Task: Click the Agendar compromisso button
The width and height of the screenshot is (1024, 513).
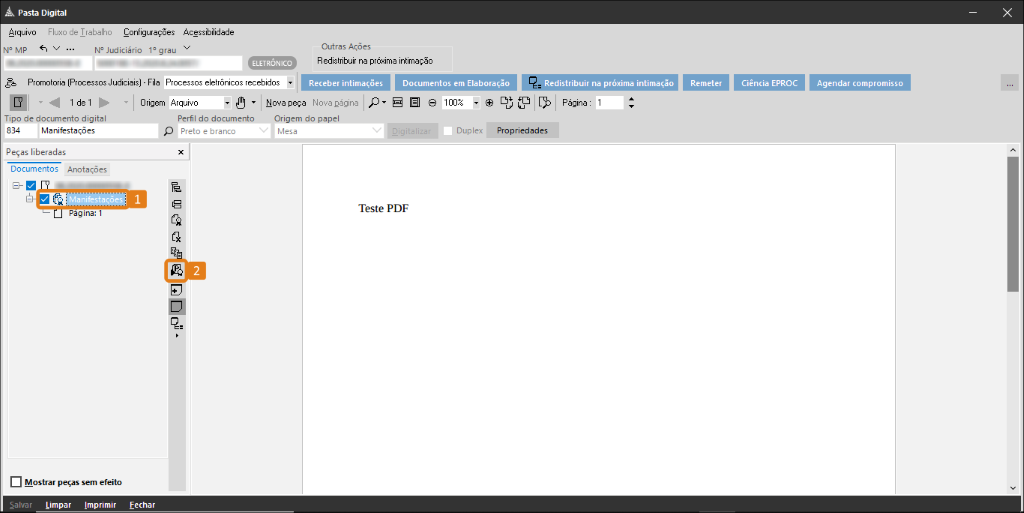Action: pos(859,83)
